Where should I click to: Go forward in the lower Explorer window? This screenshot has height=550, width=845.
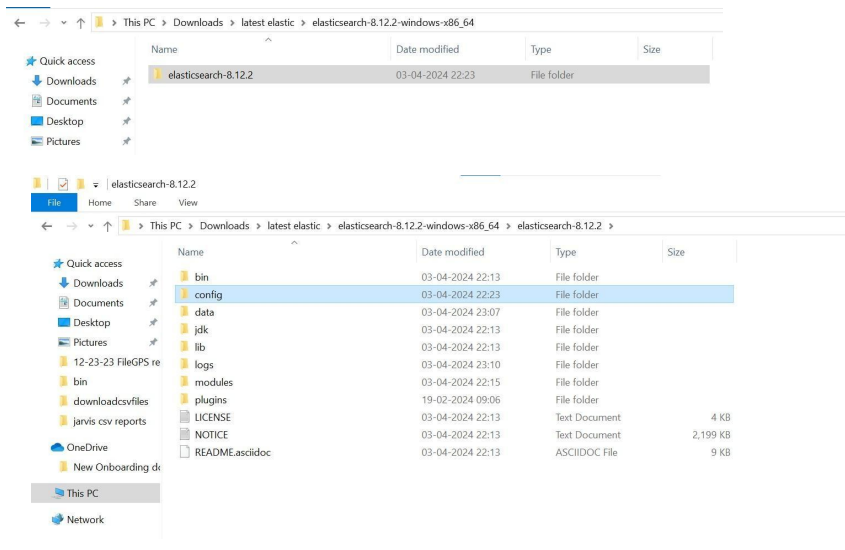72,226
